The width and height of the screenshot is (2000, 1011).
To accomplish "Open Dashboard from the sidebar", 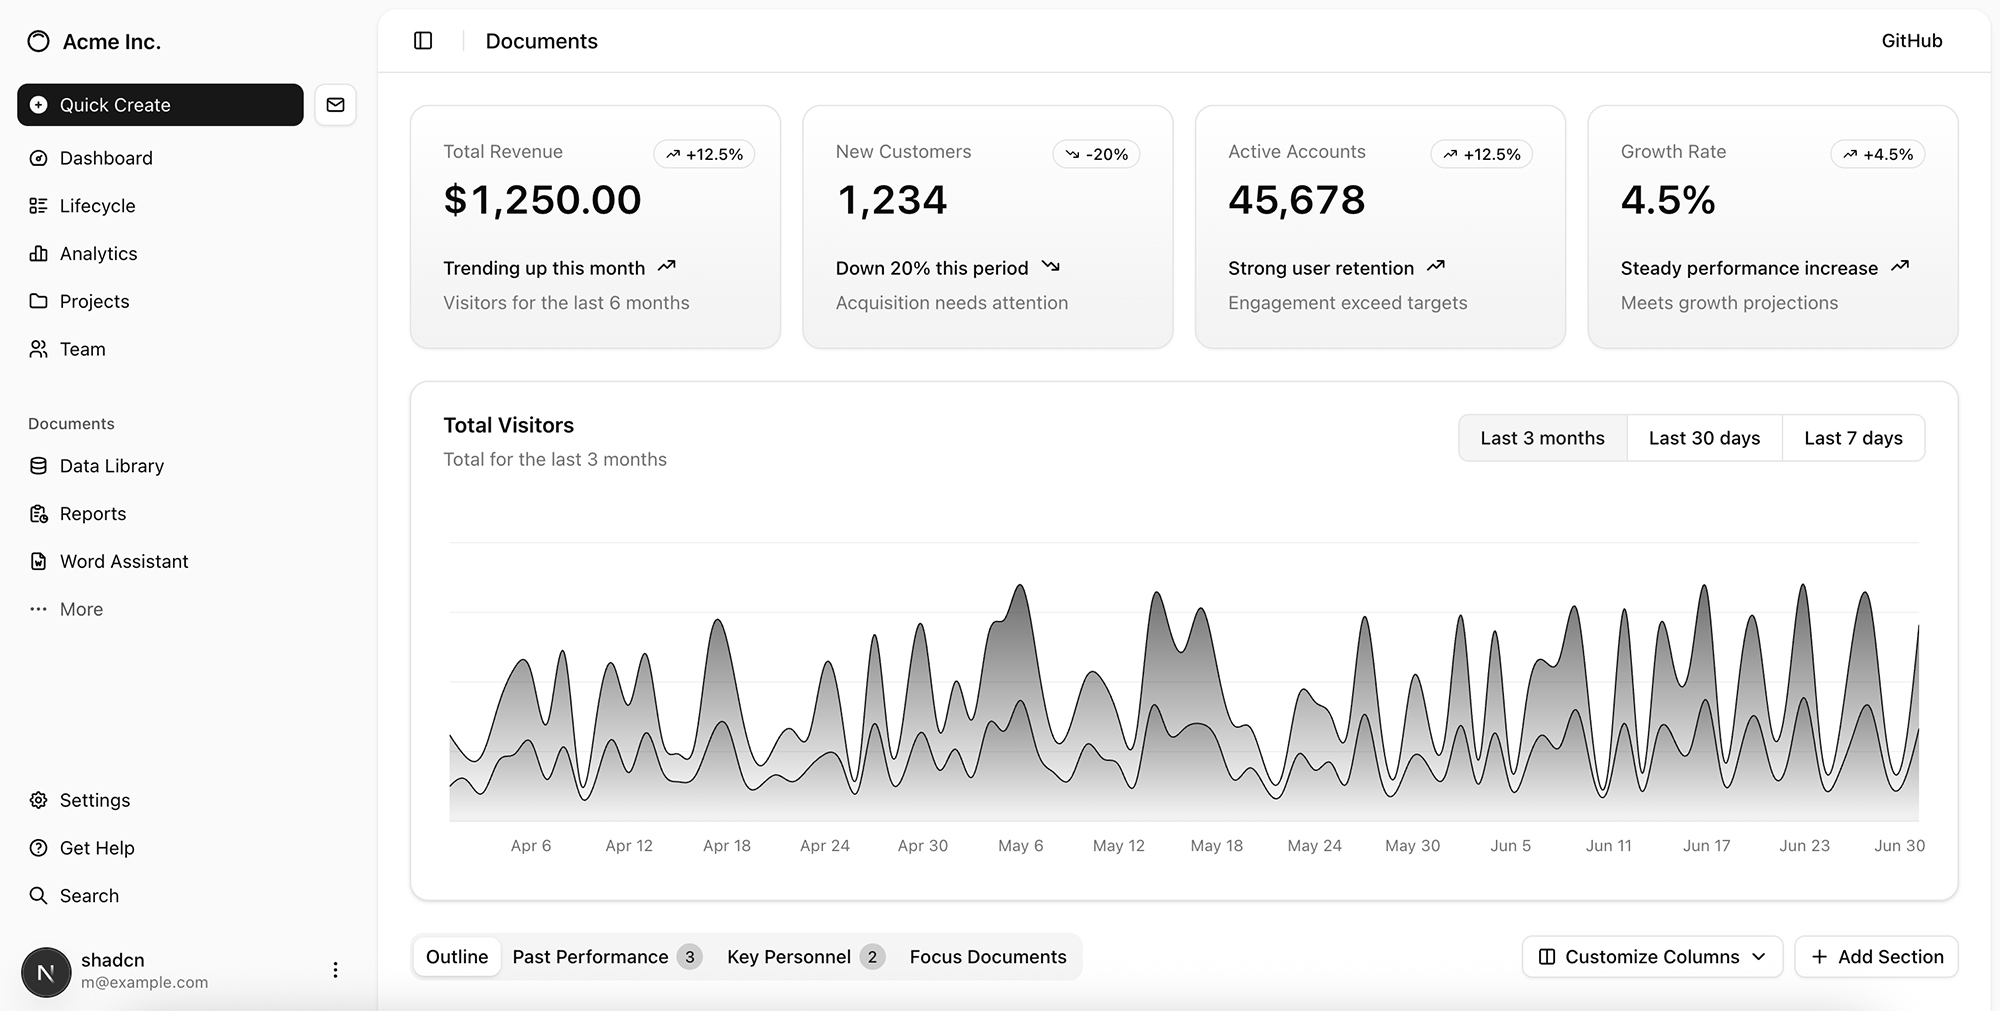I will tap(105, 158).
